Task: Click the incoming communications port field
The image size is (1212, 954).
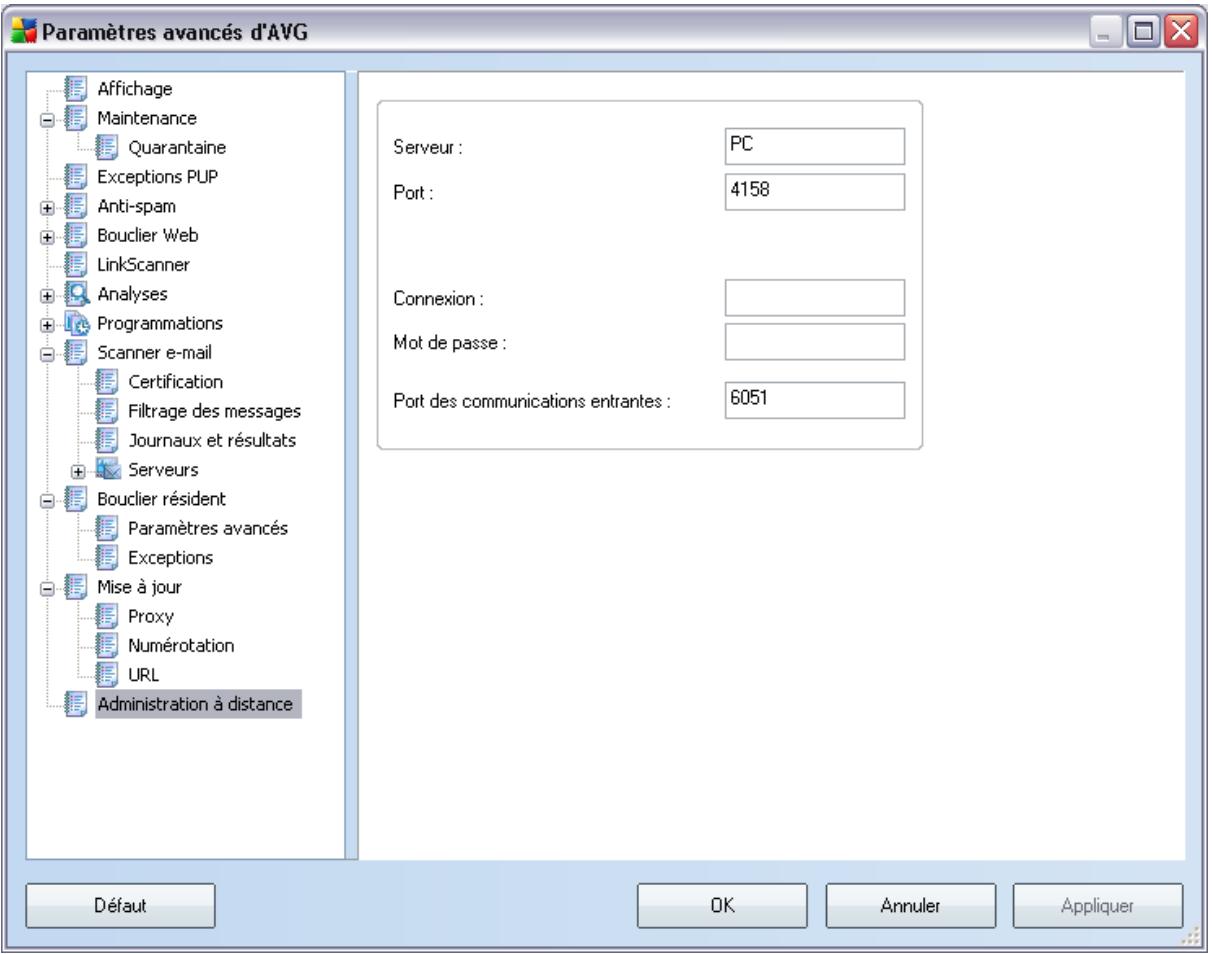Action: (x=815, y=399)
